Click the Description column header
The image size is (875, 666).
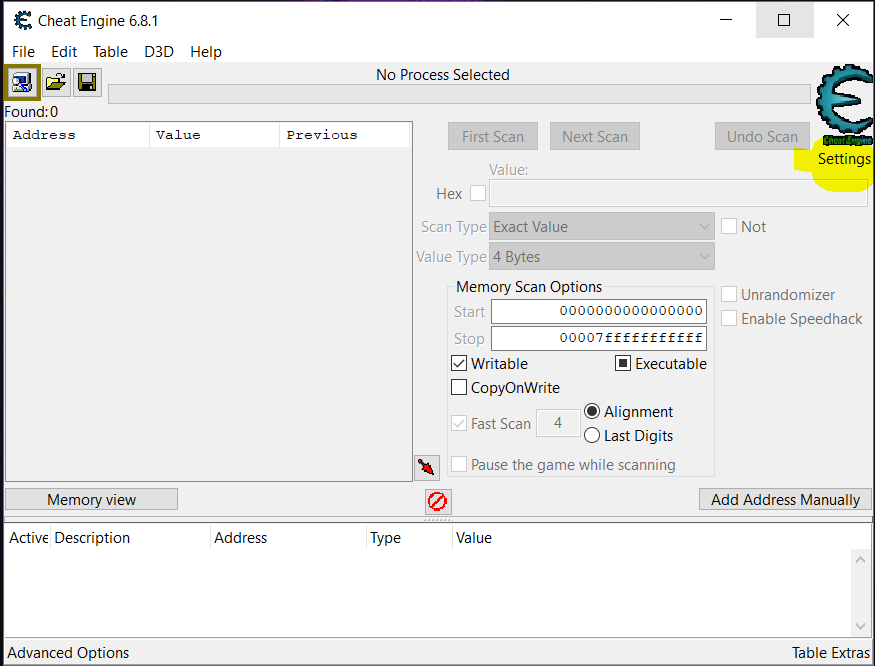pyautogui.click(x=131, y=538)
